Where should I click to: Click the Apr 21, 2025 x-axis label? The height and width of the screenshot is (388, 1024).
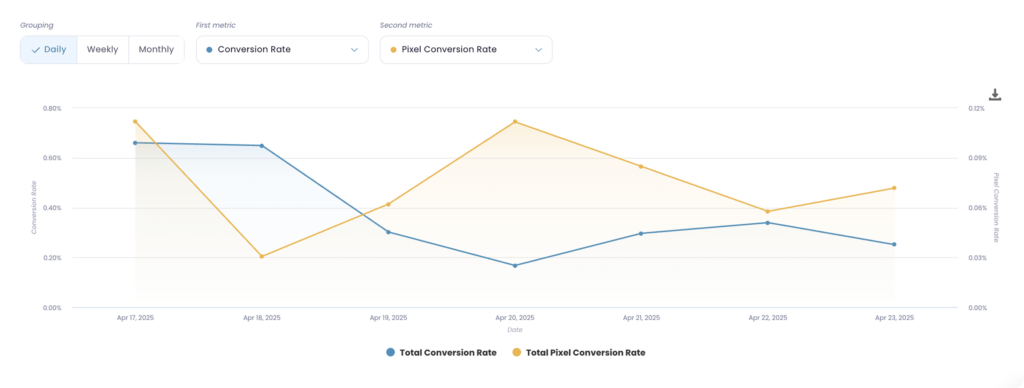(x=641, y=318)
